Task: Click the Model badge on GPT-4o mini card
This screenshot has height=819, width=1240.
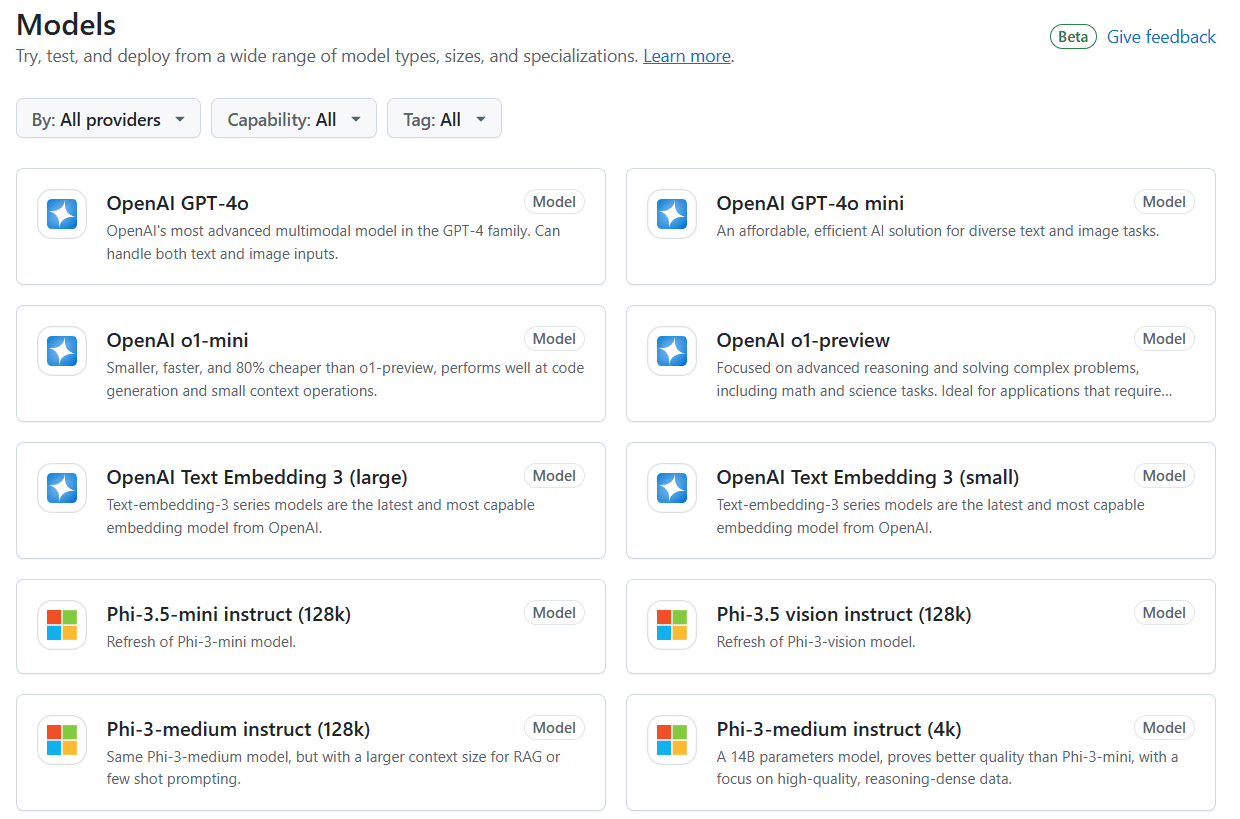Action: click(1164, 202)
